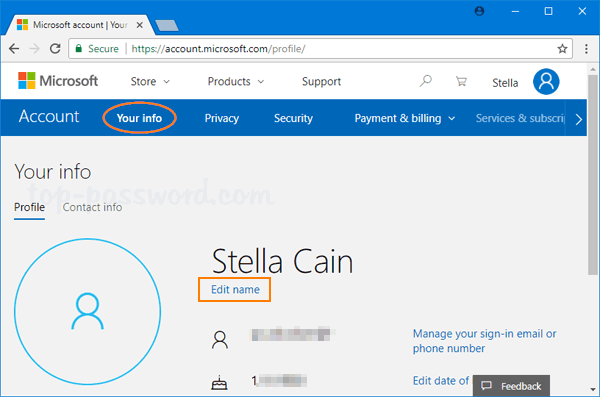Click the Stella account avatar icon

pos(546,82)
